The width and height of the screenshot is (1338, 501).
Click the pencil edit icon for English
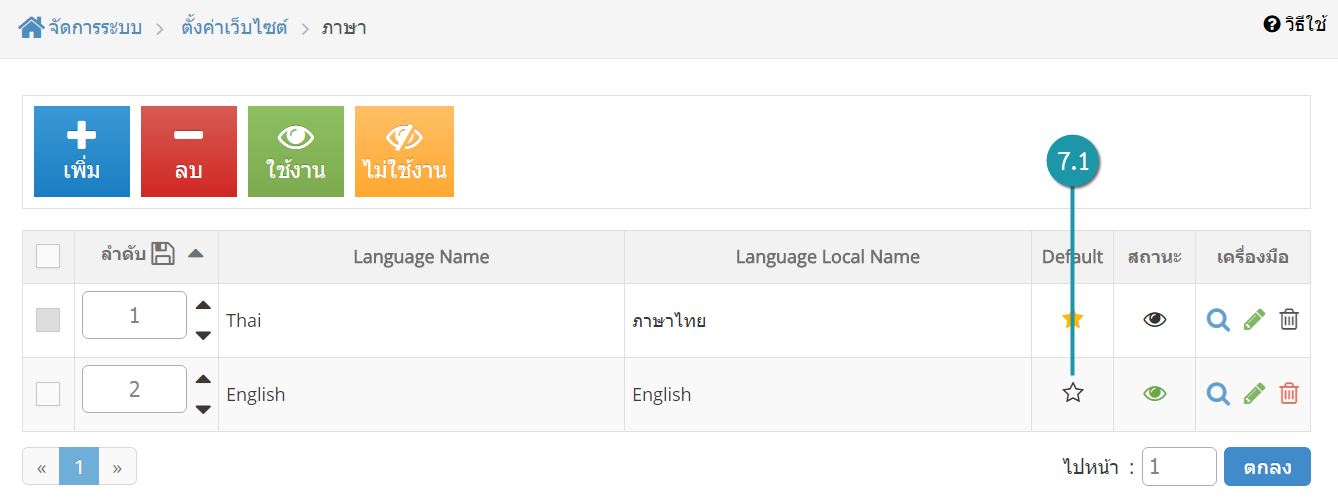click(1254, 394)
